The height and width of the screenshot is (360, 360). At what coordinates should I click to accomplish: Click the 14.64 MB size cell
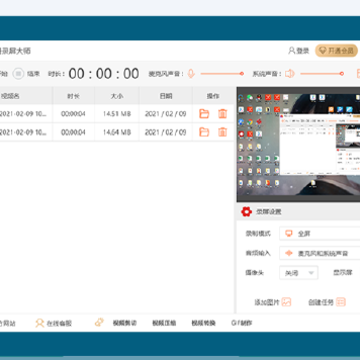tap(117, 132)
